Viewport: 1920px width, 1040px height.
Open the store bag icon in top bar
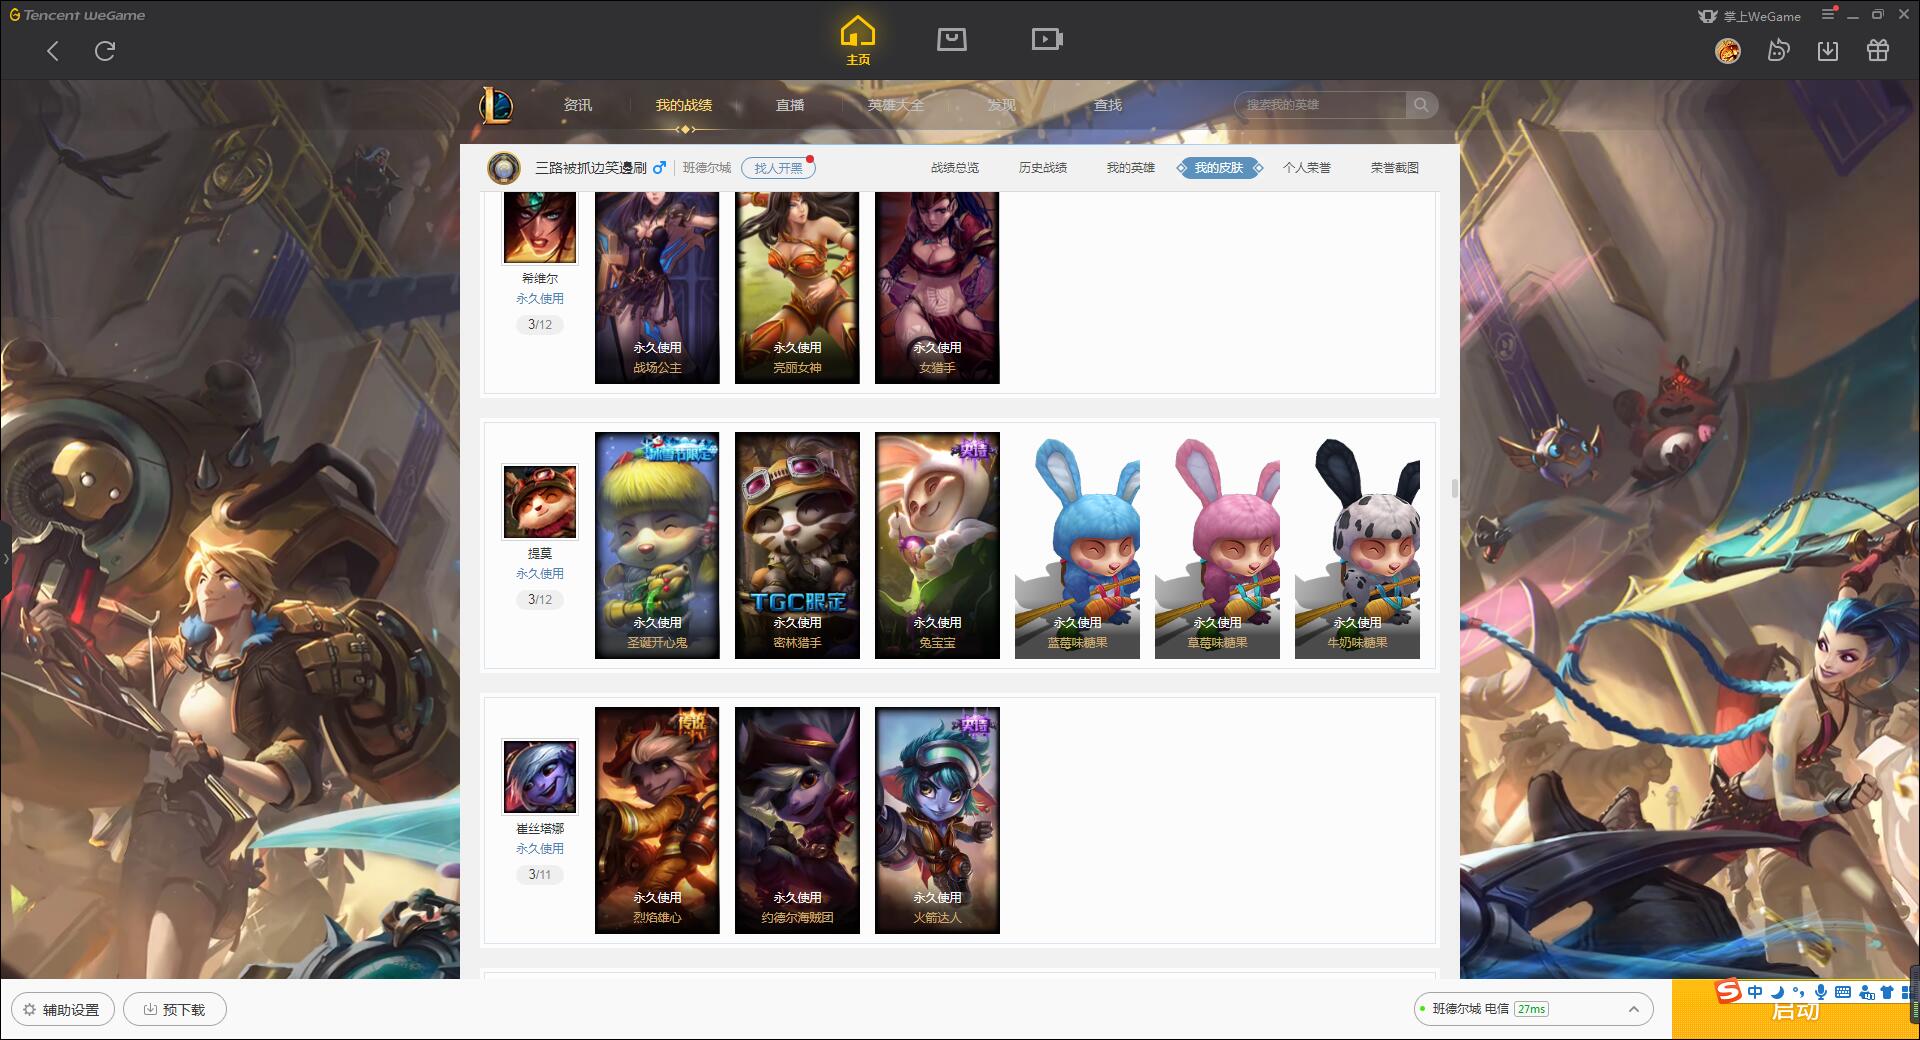click(x=951, y=39)
